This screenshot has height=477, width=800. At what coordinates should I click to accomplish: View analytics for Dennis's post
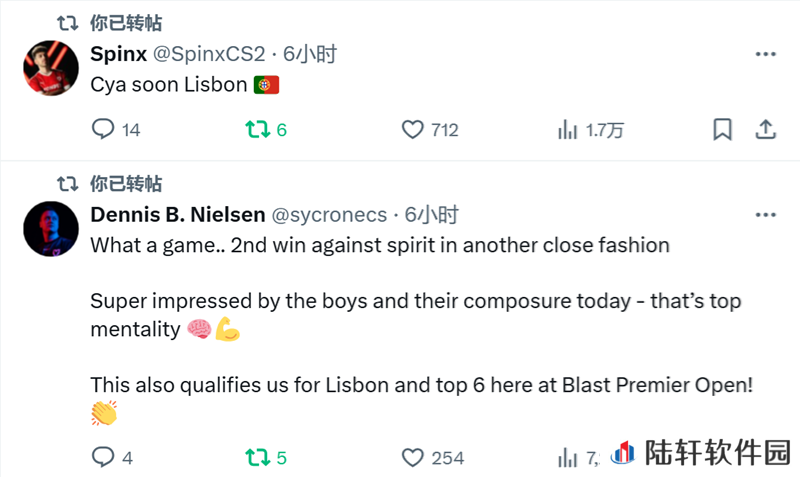[568, 458]
